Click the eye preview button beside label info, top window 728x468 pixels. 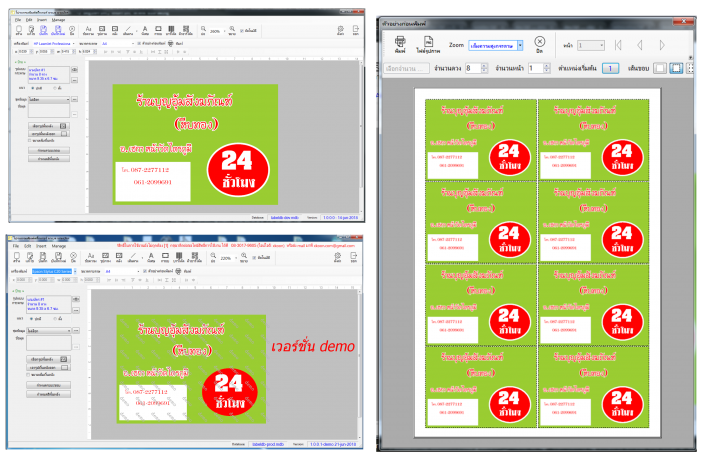(74, 70)
